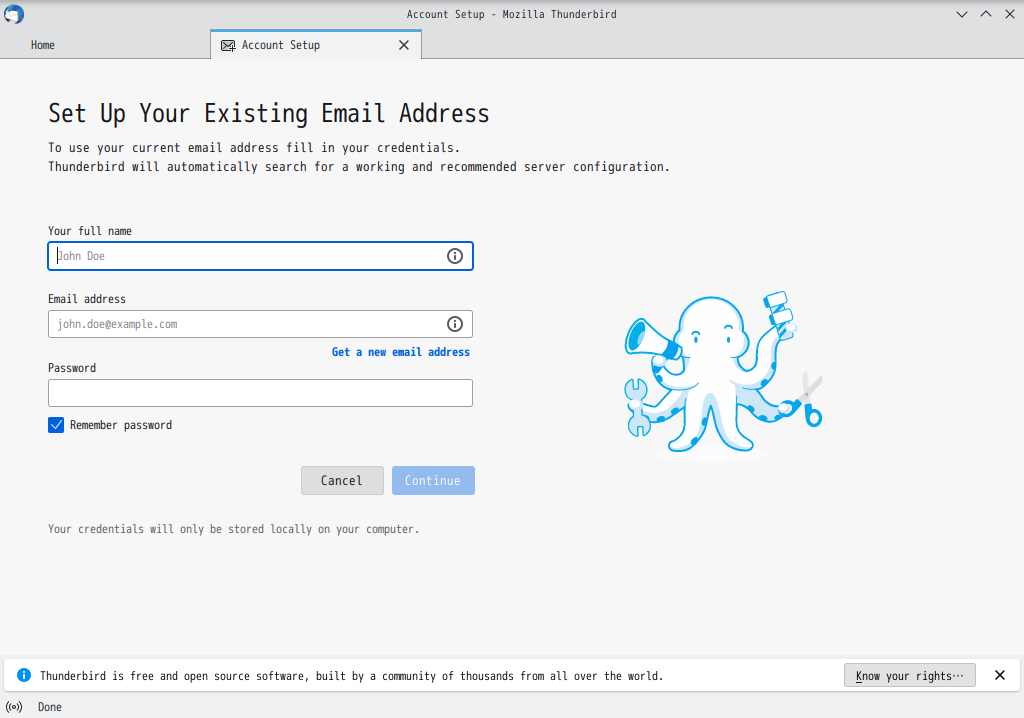The width and height of the screenshot is (1024, 718).
Task: Click the blue info icon in notification bar
Action: point(24,675)
